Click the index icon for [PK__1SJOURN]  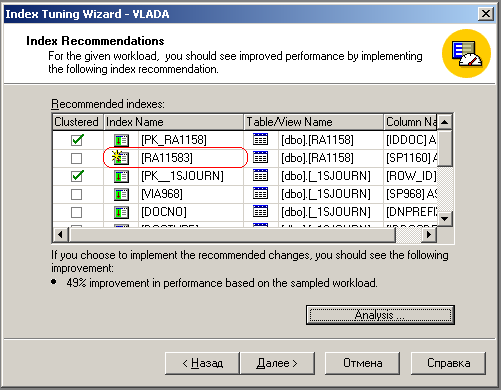pyautogui.click(x=121, y=176)
